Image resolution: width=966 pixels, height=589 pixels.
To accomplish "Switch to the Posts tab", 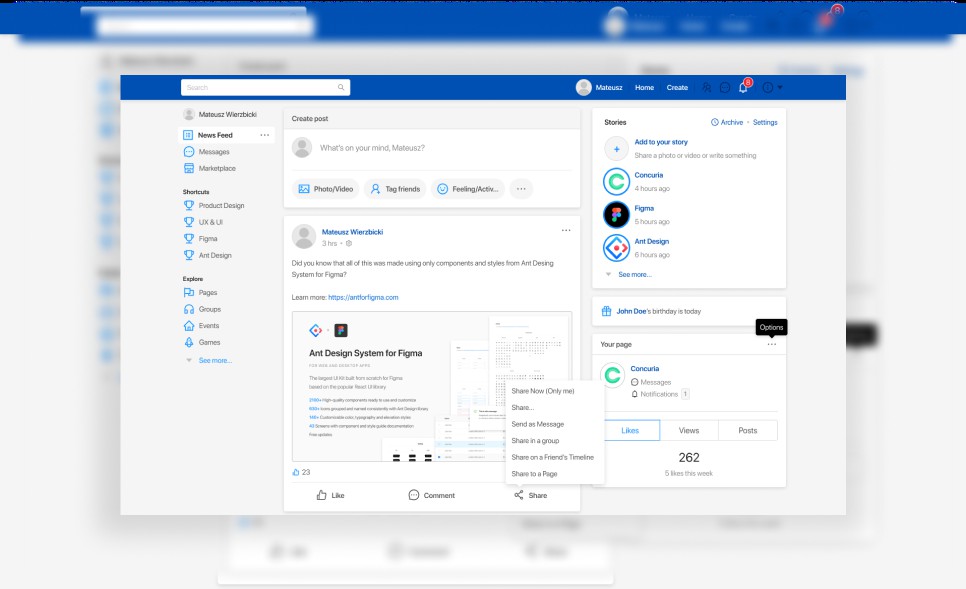I will click(748, 430).
